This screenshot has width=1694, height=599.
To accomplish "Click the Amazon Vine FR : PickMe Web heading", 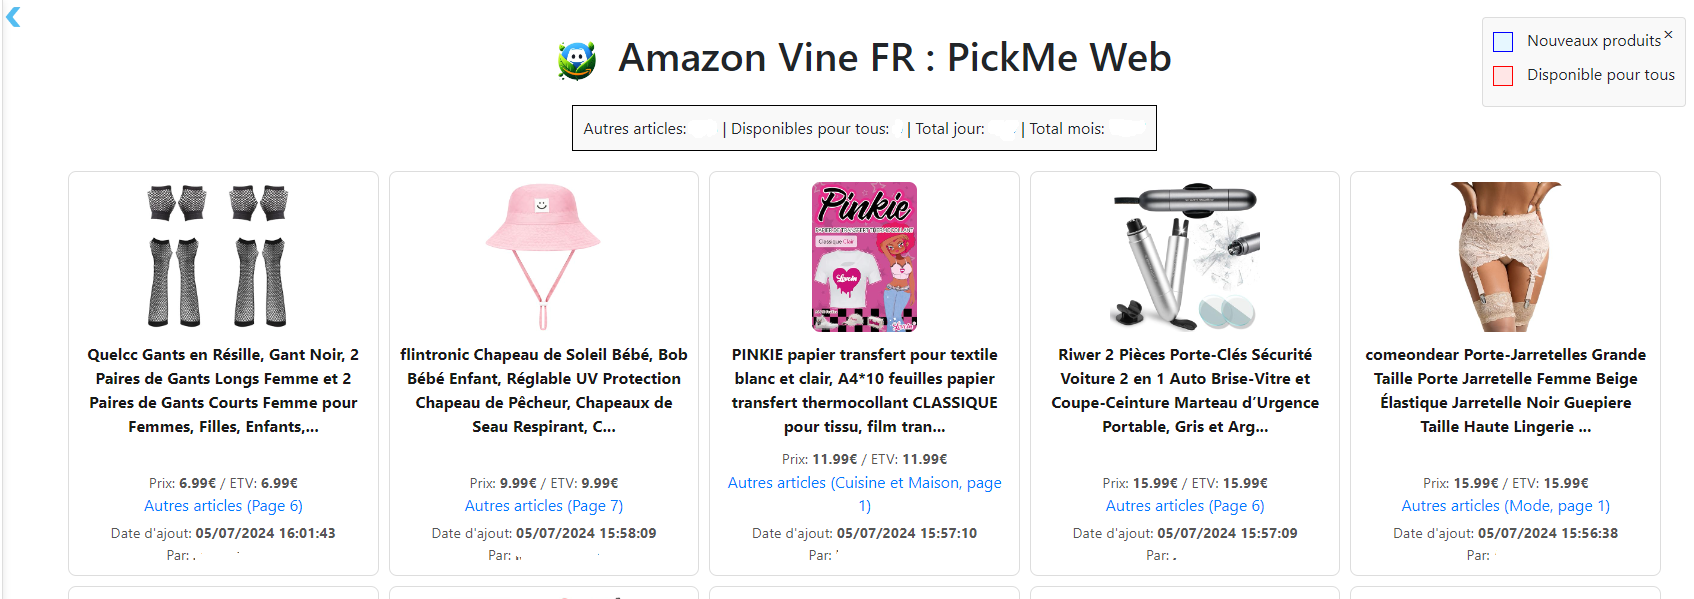I will tap(894, 58).
